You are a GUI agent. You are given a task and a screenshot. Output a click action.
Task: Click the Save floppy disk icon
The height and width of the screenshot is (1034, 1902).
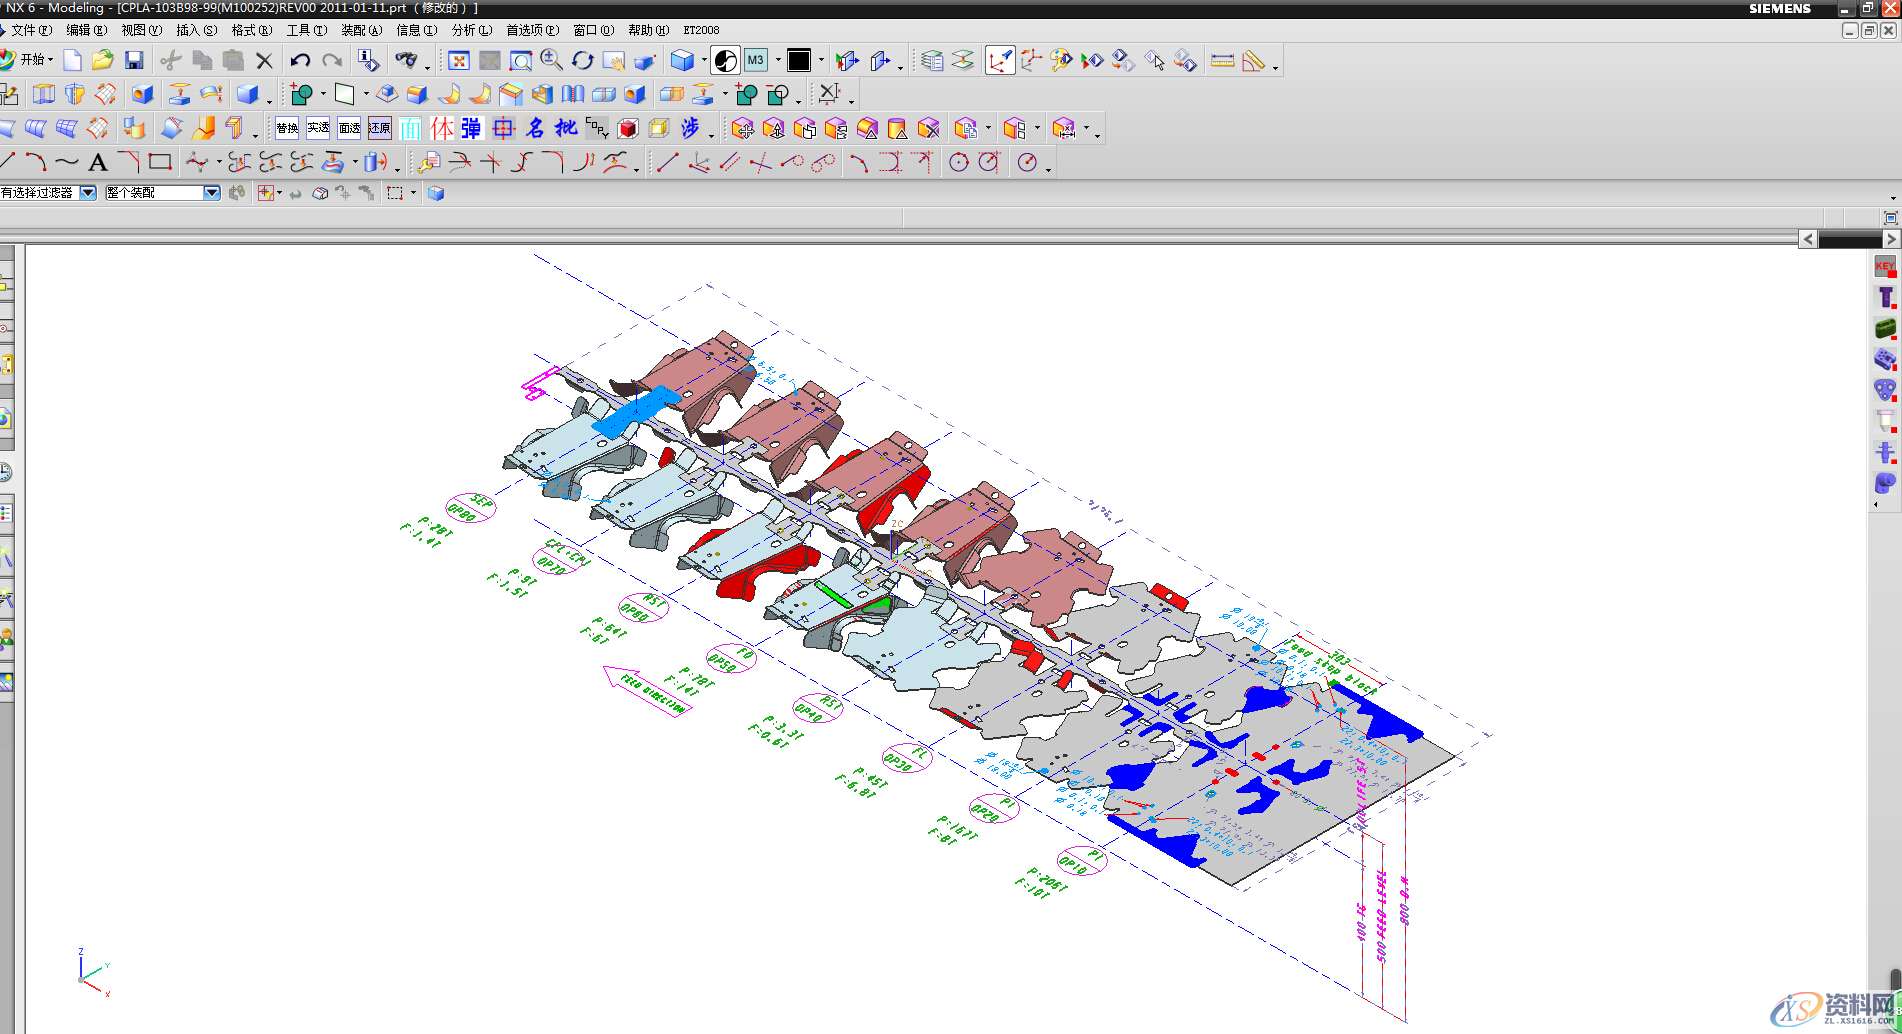click(x=134, y=61)
